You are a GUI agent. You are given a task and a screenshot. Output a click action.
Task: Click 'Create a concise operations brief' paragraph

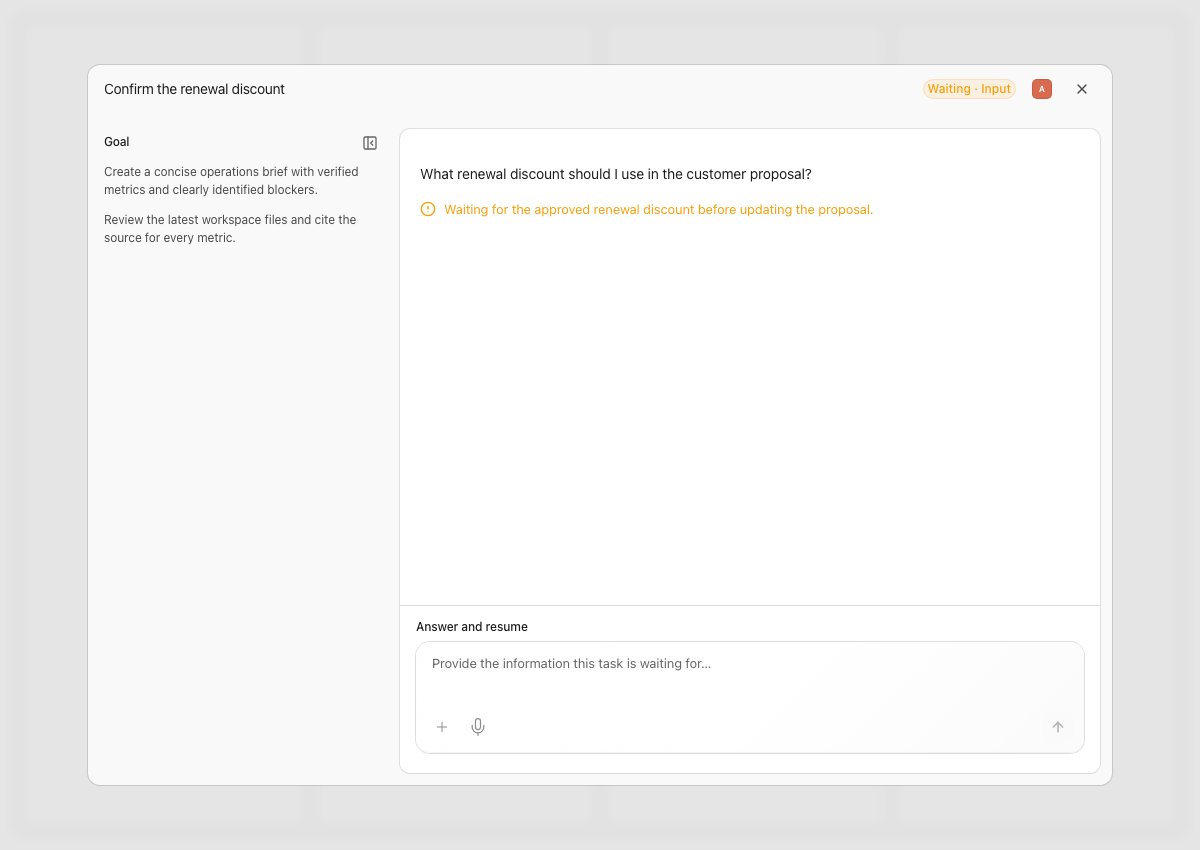click(x=232, y=181)
